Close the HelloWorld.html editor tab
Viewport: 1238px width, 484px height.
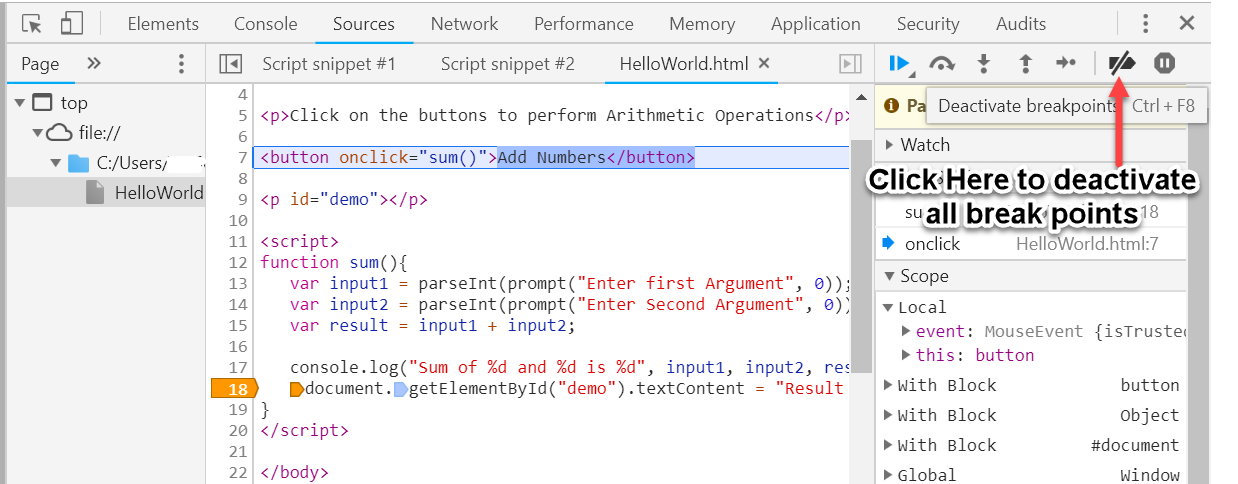point(765,63)
